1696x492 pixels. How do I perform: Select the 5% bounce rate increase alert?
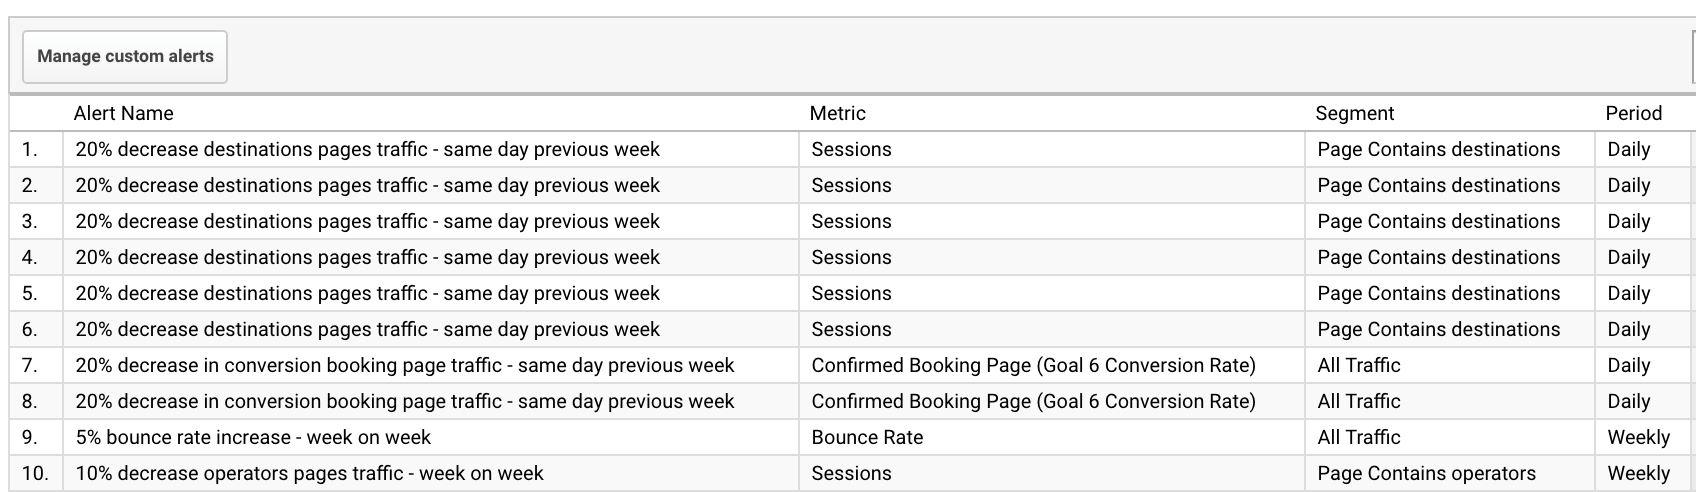(253, 438)
